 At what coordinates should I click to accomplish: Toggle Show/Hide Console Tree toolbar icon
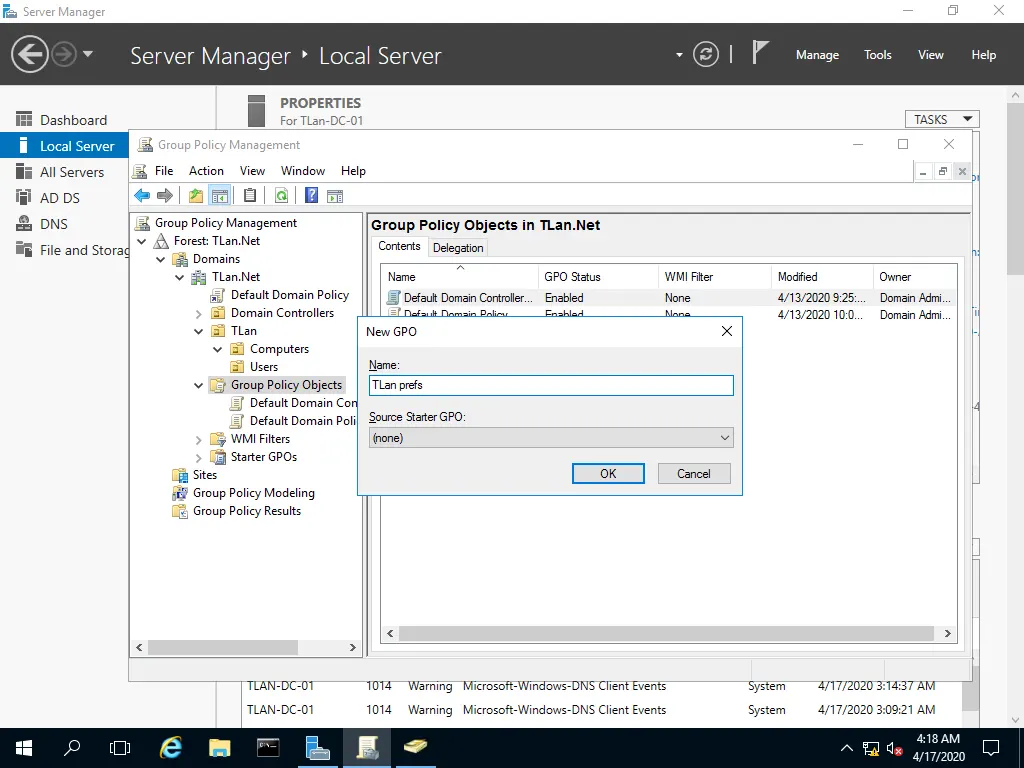(x=220, y=195)
